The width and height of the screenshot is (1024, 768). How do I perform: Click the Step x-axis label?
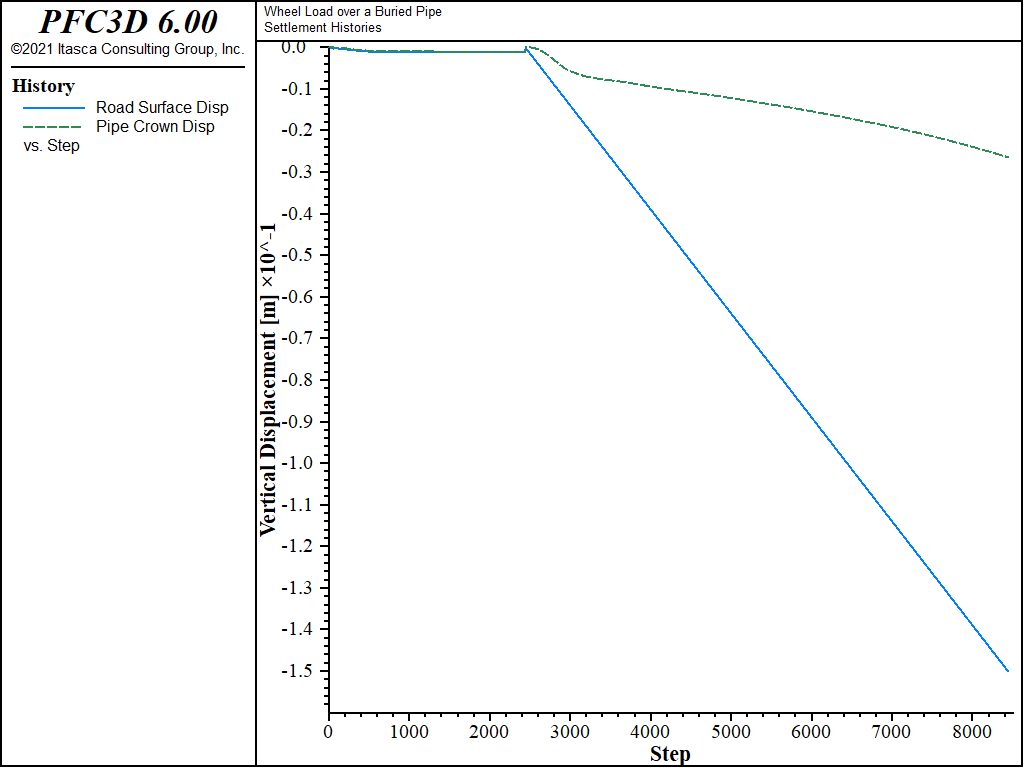point(670,755)
